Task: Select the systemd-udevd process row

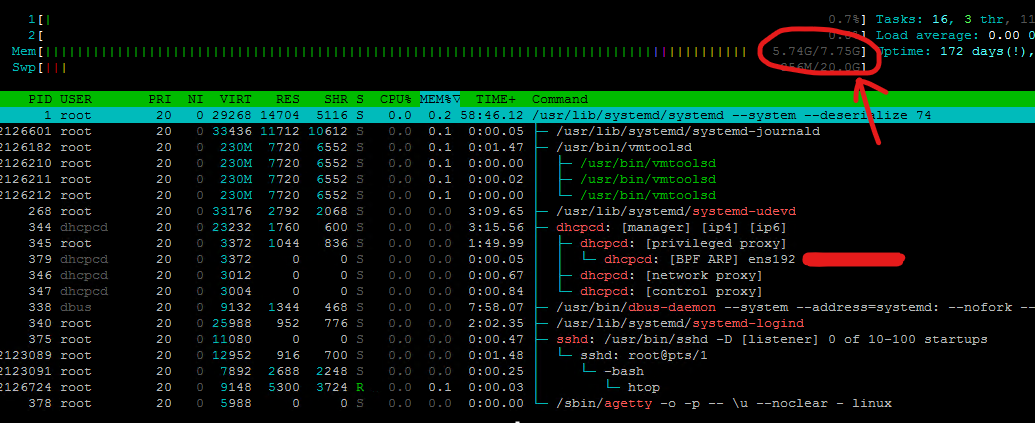Action: click(x=518, y=211)
